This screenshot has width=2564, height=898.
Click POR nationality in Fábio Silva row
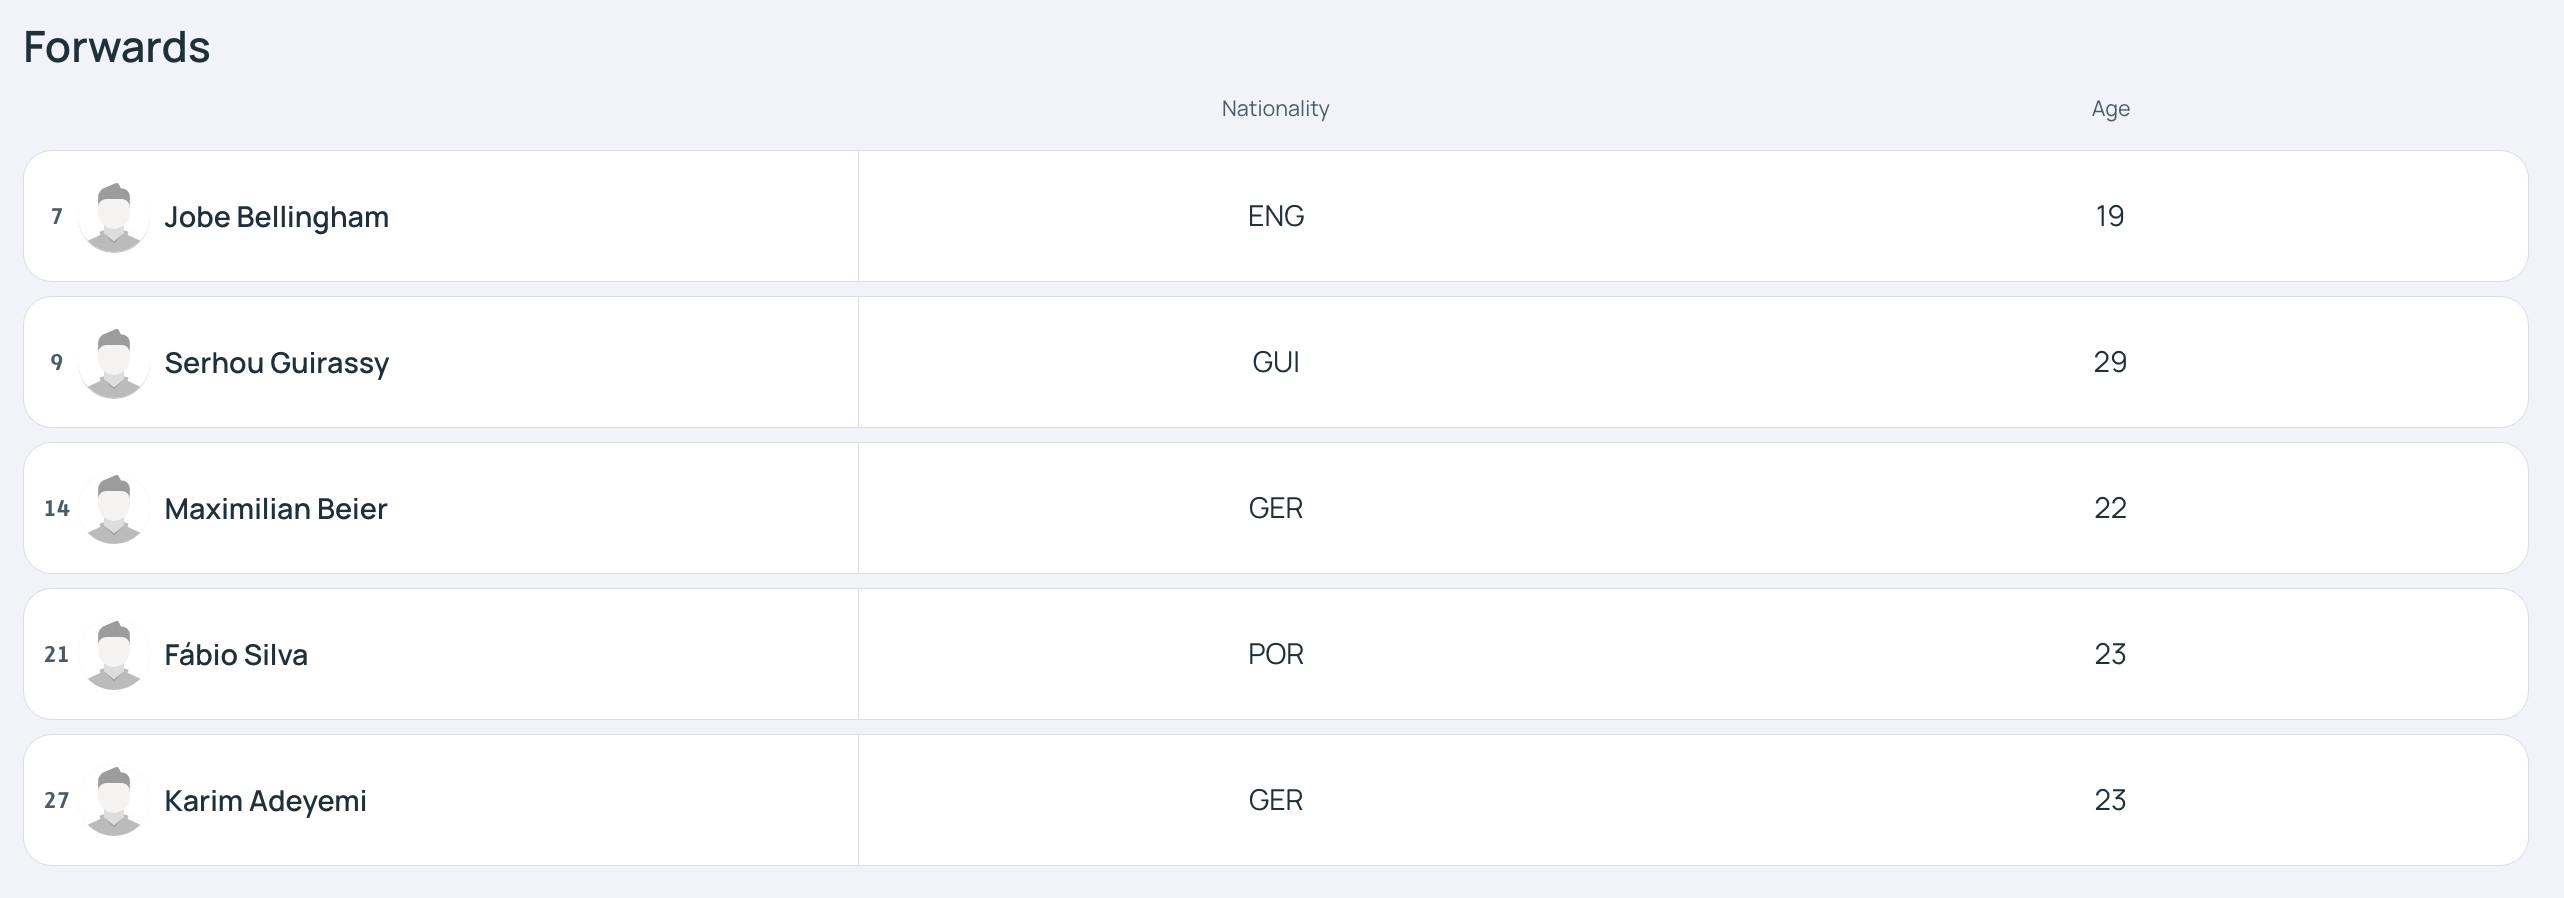(x=1275, y=654)
